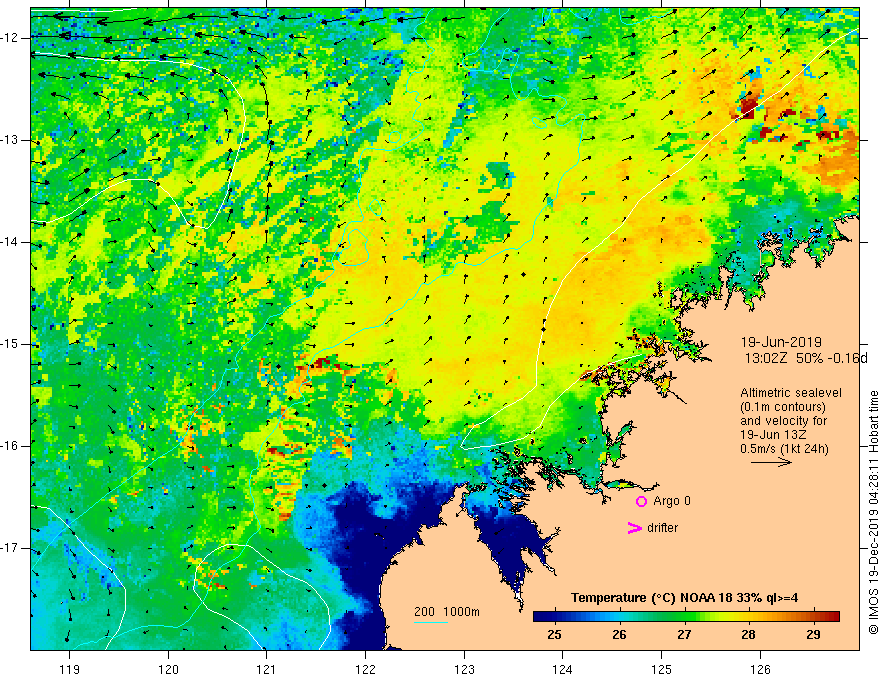This screenshot has height=680, width=880.
Task: Click latitude label -15 on left axis
Action: tap(10, 344)
